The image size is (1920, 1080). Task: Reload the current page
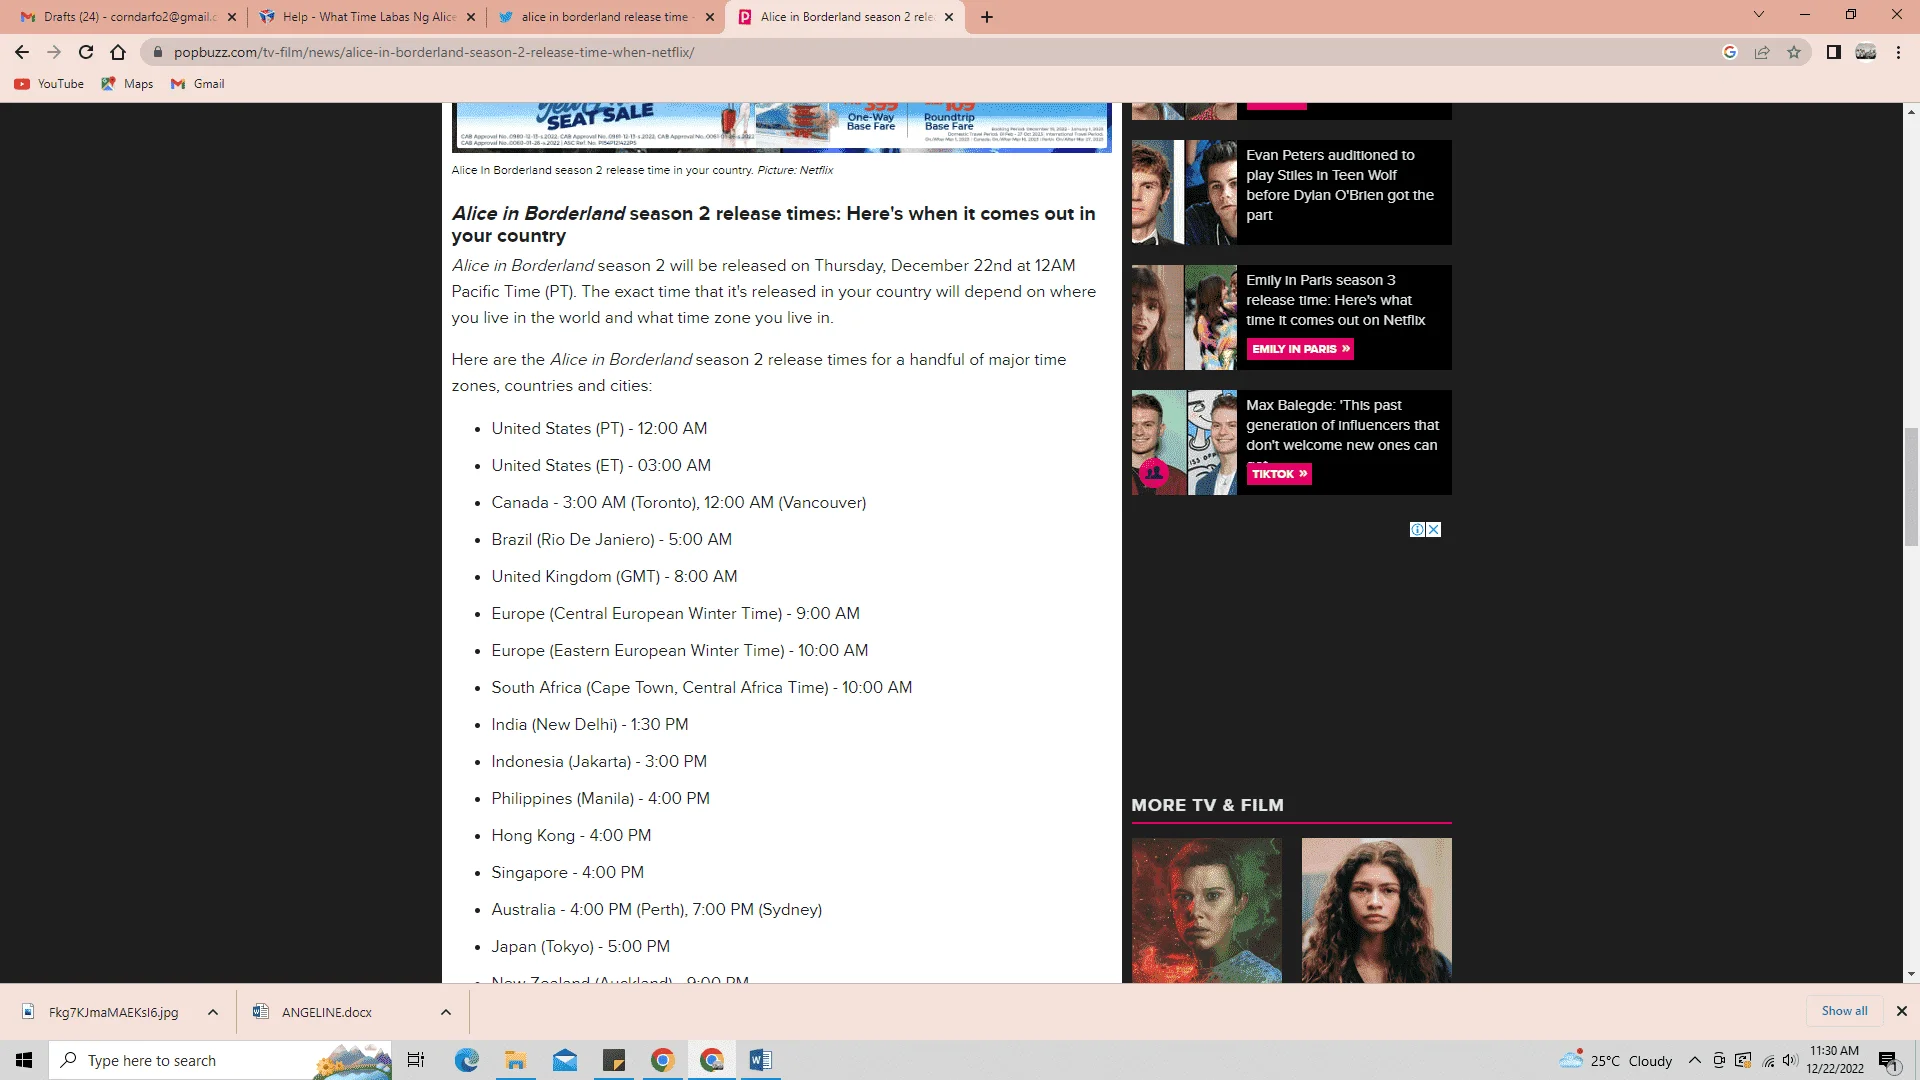click(x=86, y=52)
